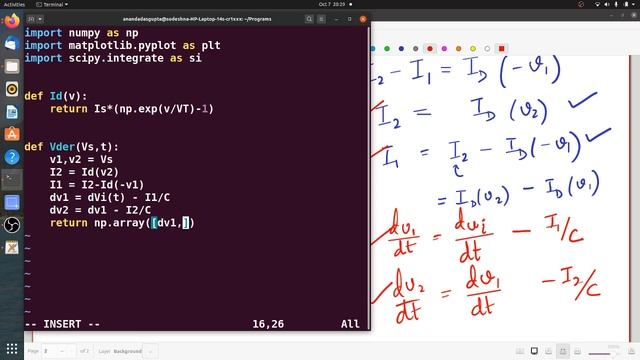The image size is (640, 360).
Task: Select dark blue pen color
Action: (401, 49)
